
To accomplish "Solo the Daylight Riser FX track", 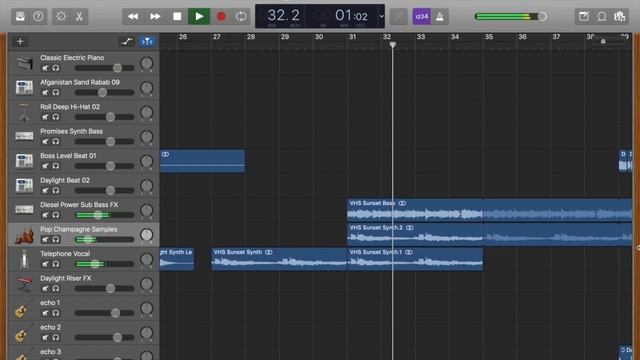I will (56, 289).
